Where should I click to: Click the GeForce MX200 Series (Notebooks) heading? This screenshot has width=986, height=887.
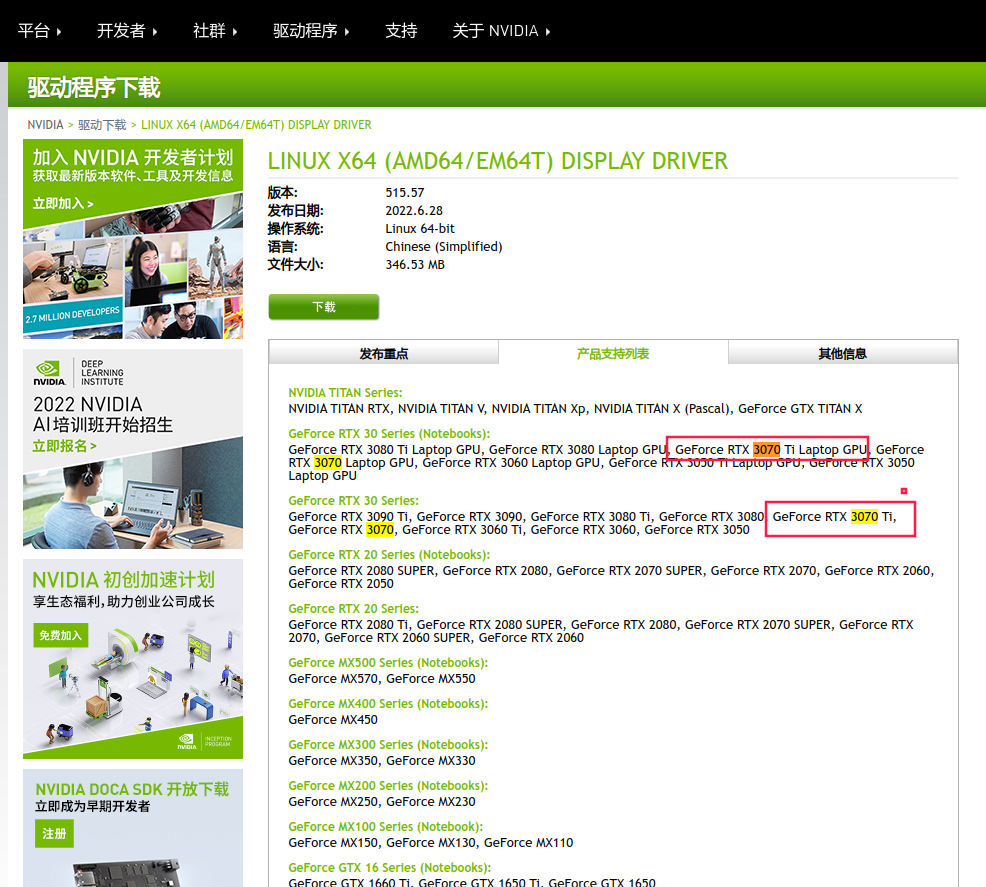pos(388,785)
